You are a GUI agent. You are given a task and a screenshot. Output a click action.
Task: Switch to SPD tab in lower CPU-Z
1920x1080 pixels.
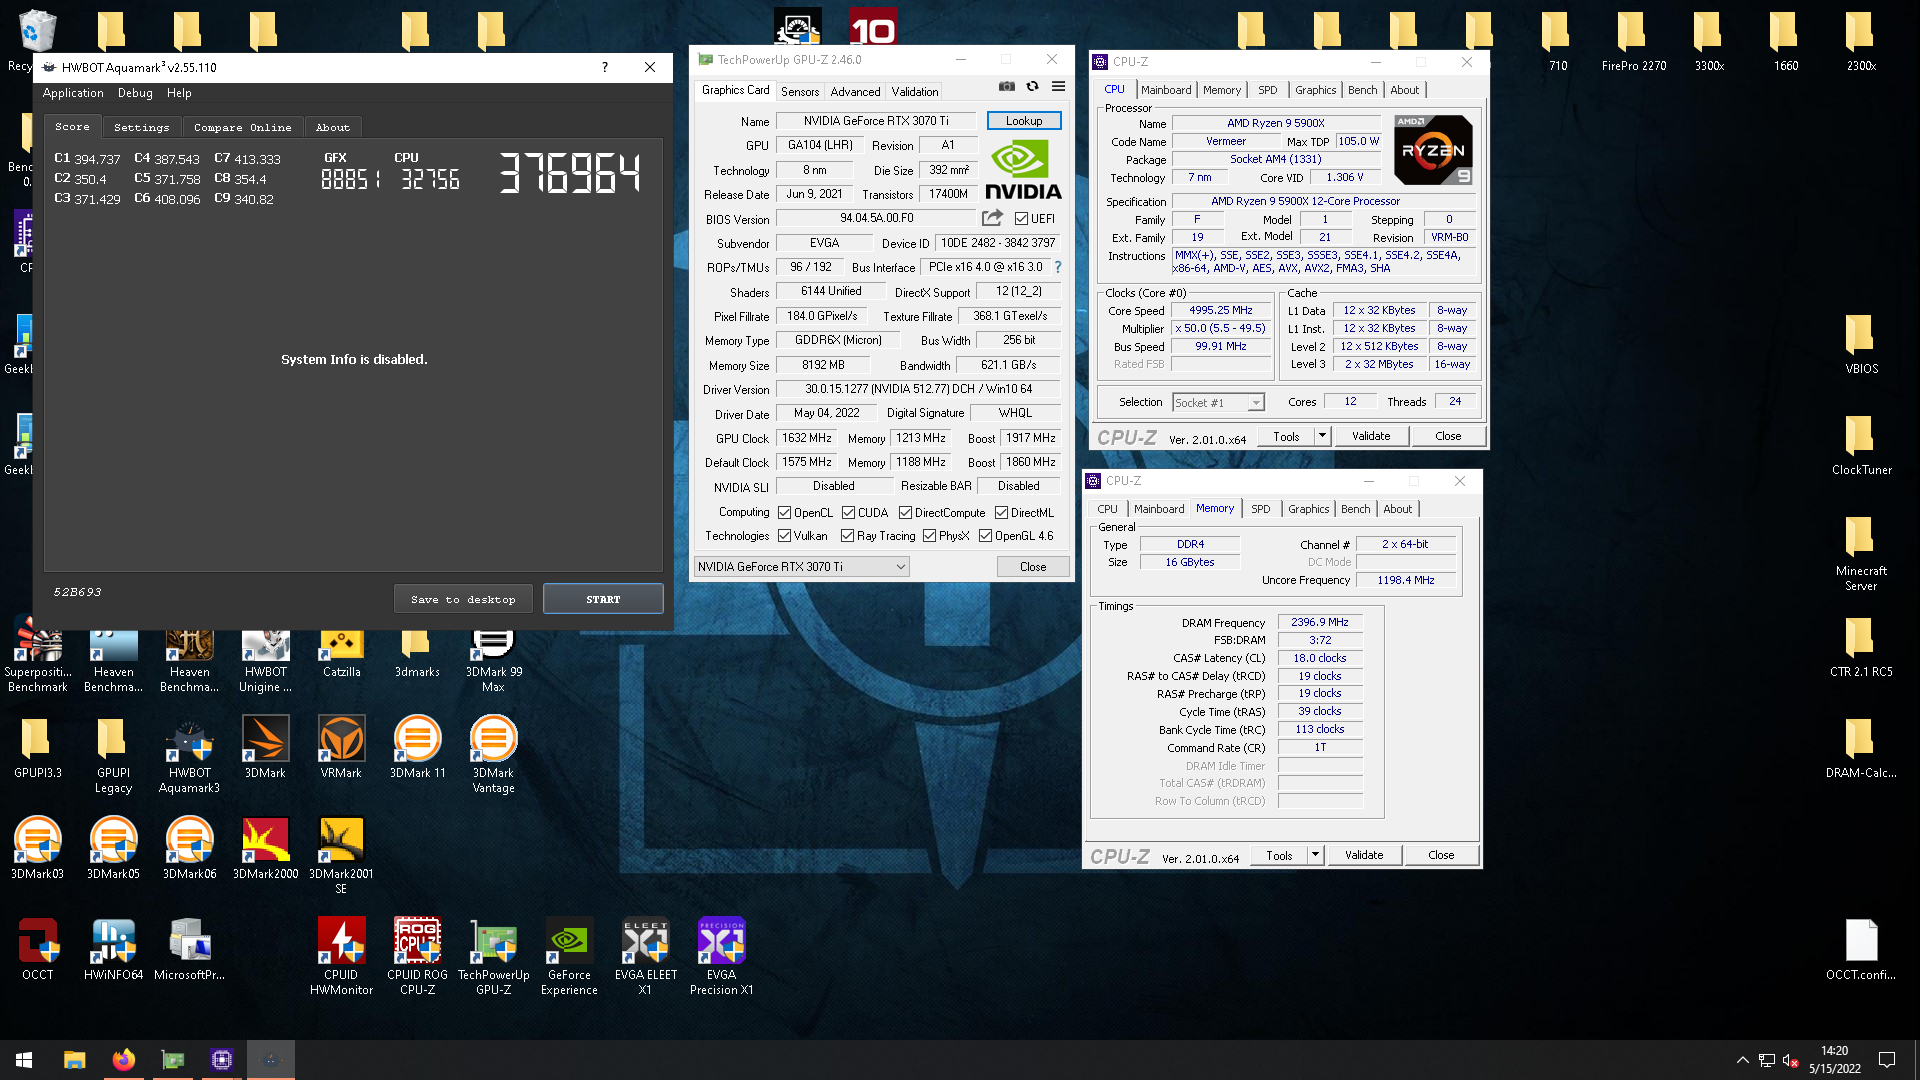pos(1261,509)
